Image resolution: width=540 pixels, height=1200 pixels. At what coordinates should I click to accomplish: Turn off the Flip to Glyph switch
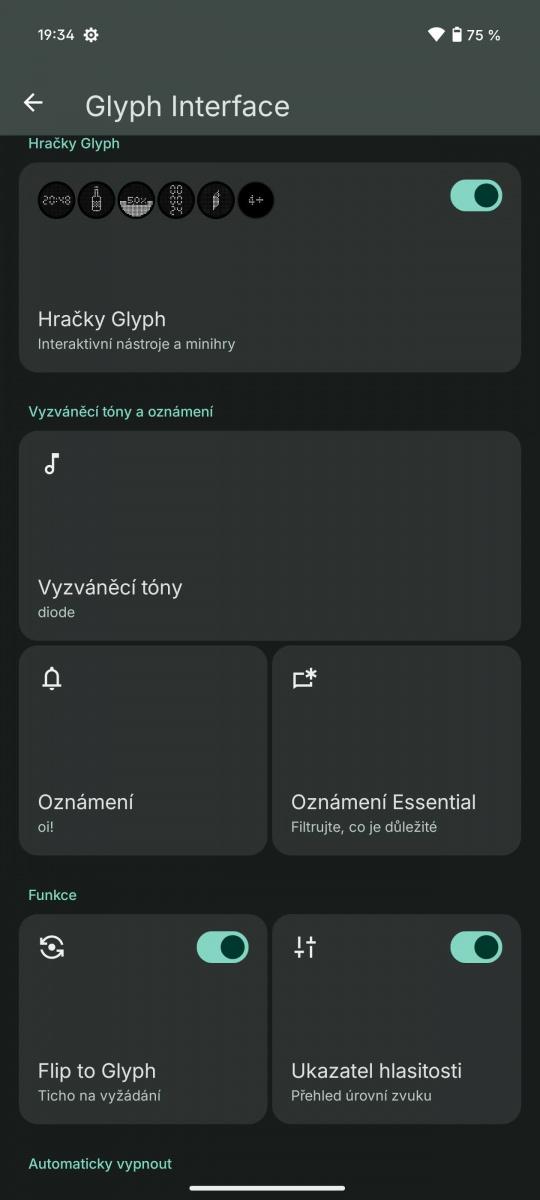(x=222, y=947)
